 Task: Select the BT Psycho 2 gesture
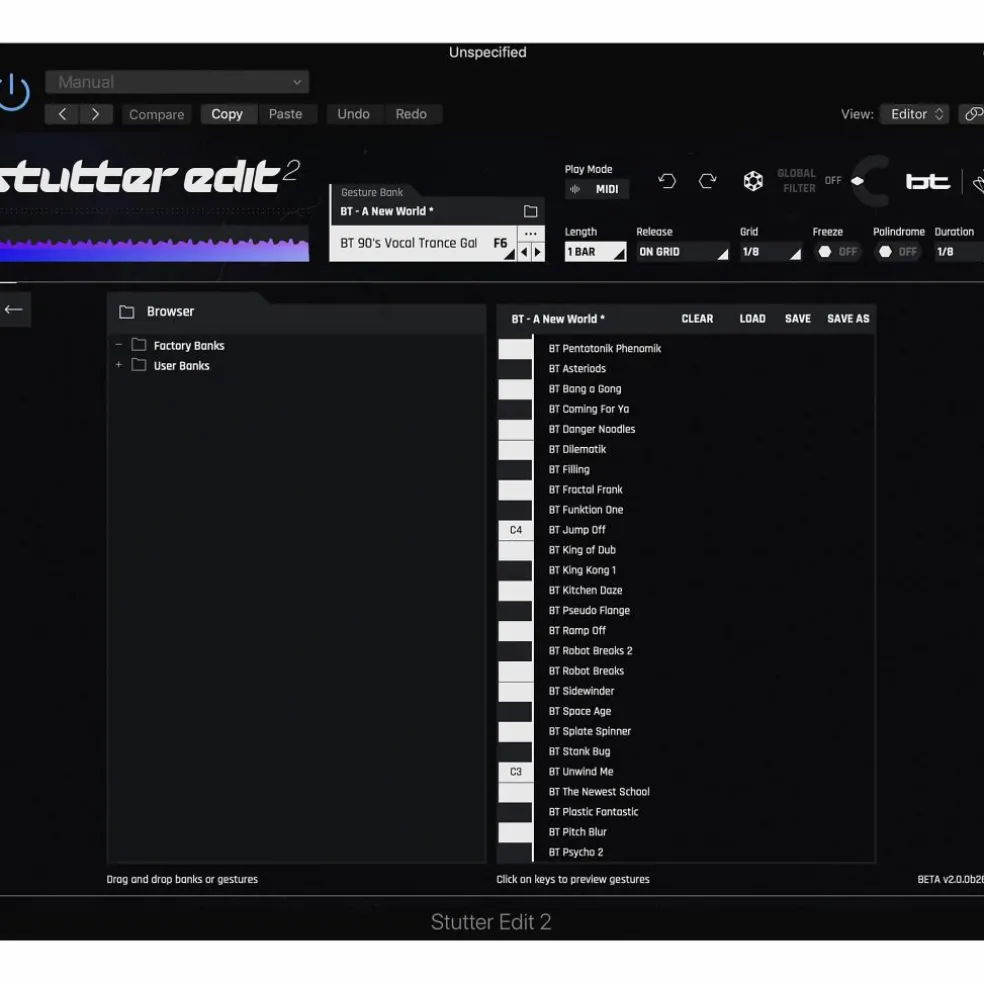point(576,852)
